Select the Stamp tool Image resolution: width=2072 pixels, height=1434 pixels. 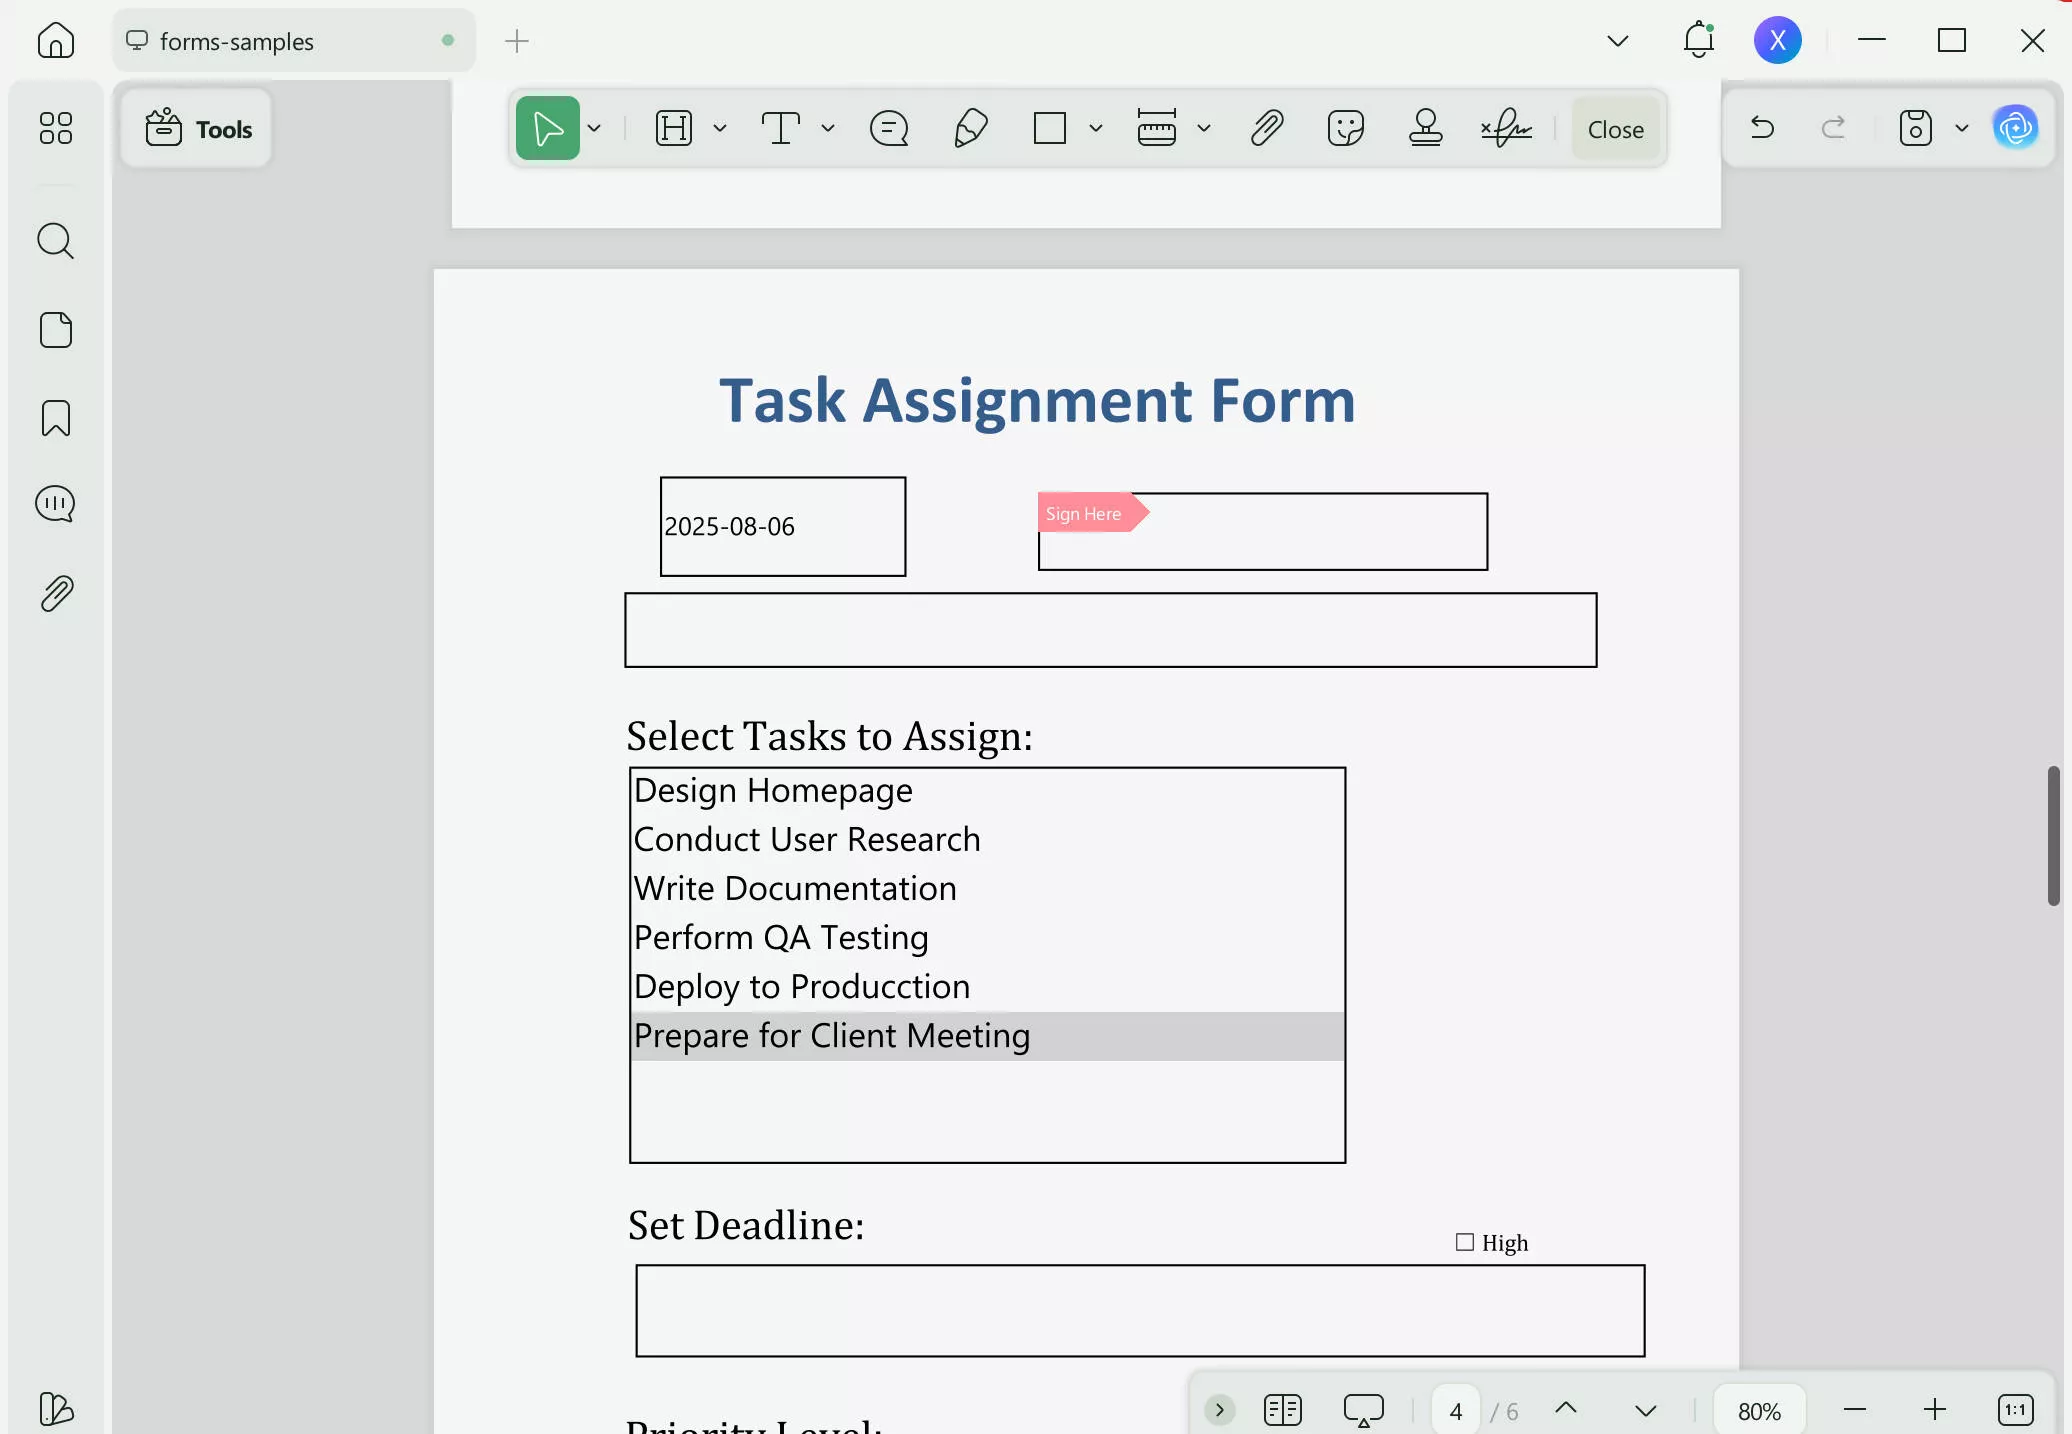(x=1425, y=128)
